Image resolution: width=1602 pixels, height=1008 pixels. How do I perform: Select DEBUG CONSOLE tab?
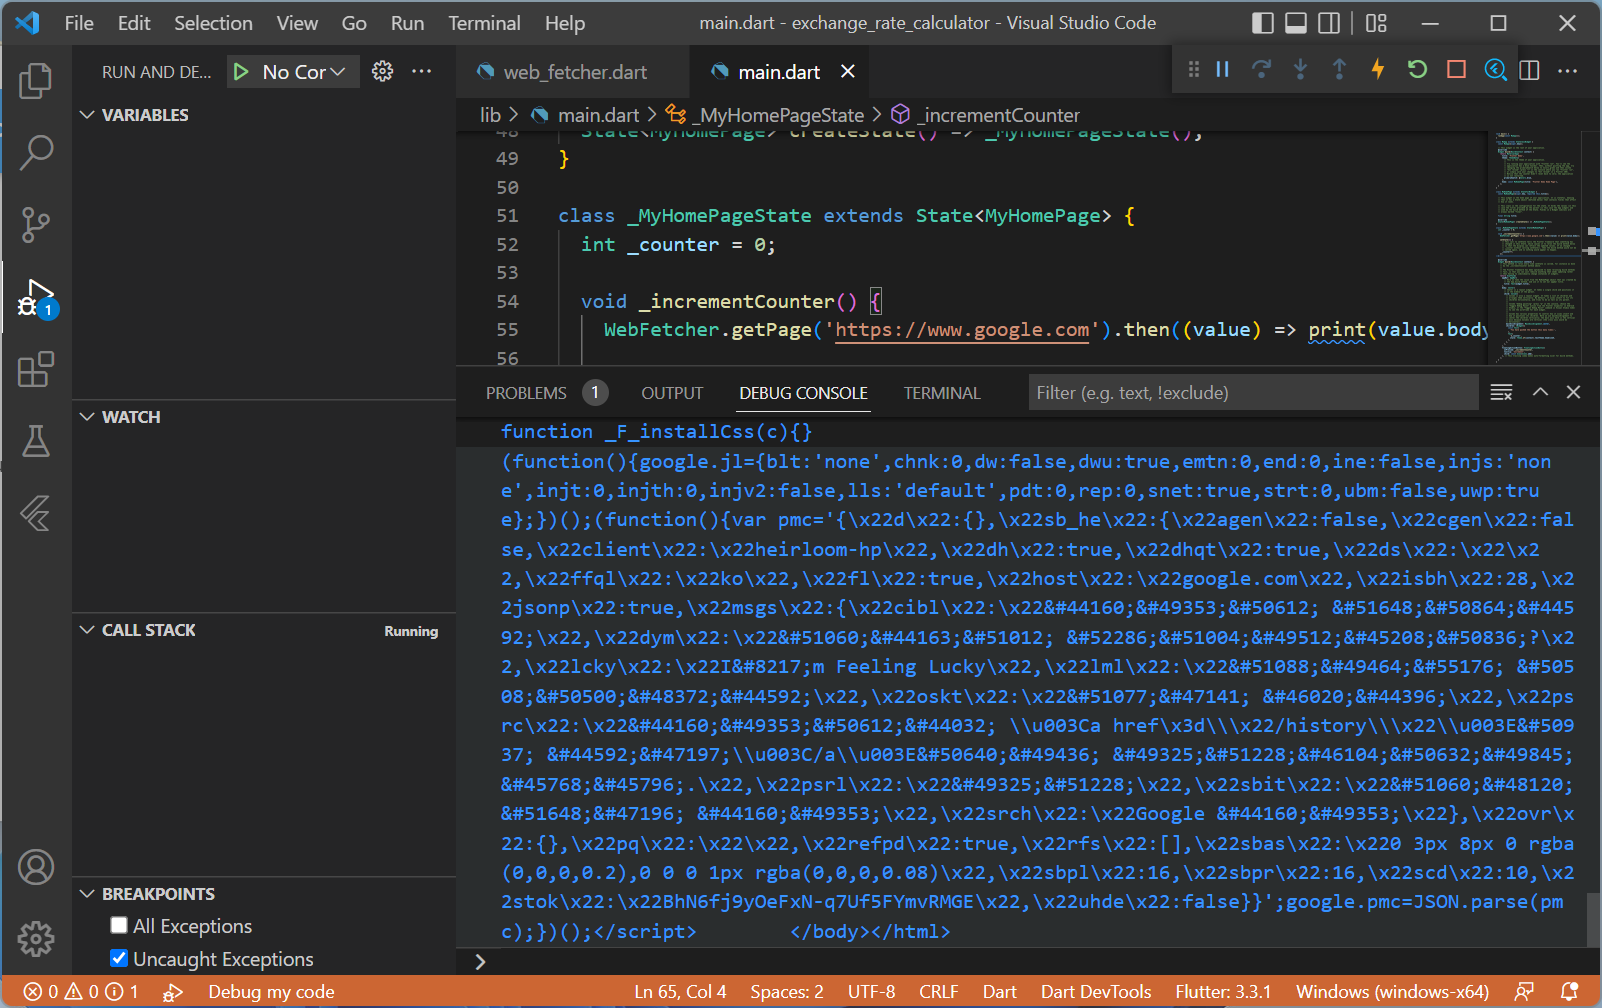pos(803,393)
